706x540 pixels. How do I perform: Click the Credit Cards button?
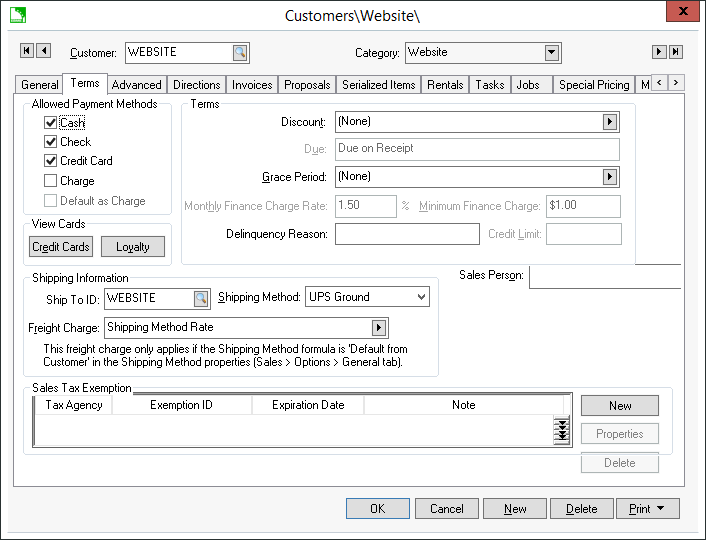61,247
